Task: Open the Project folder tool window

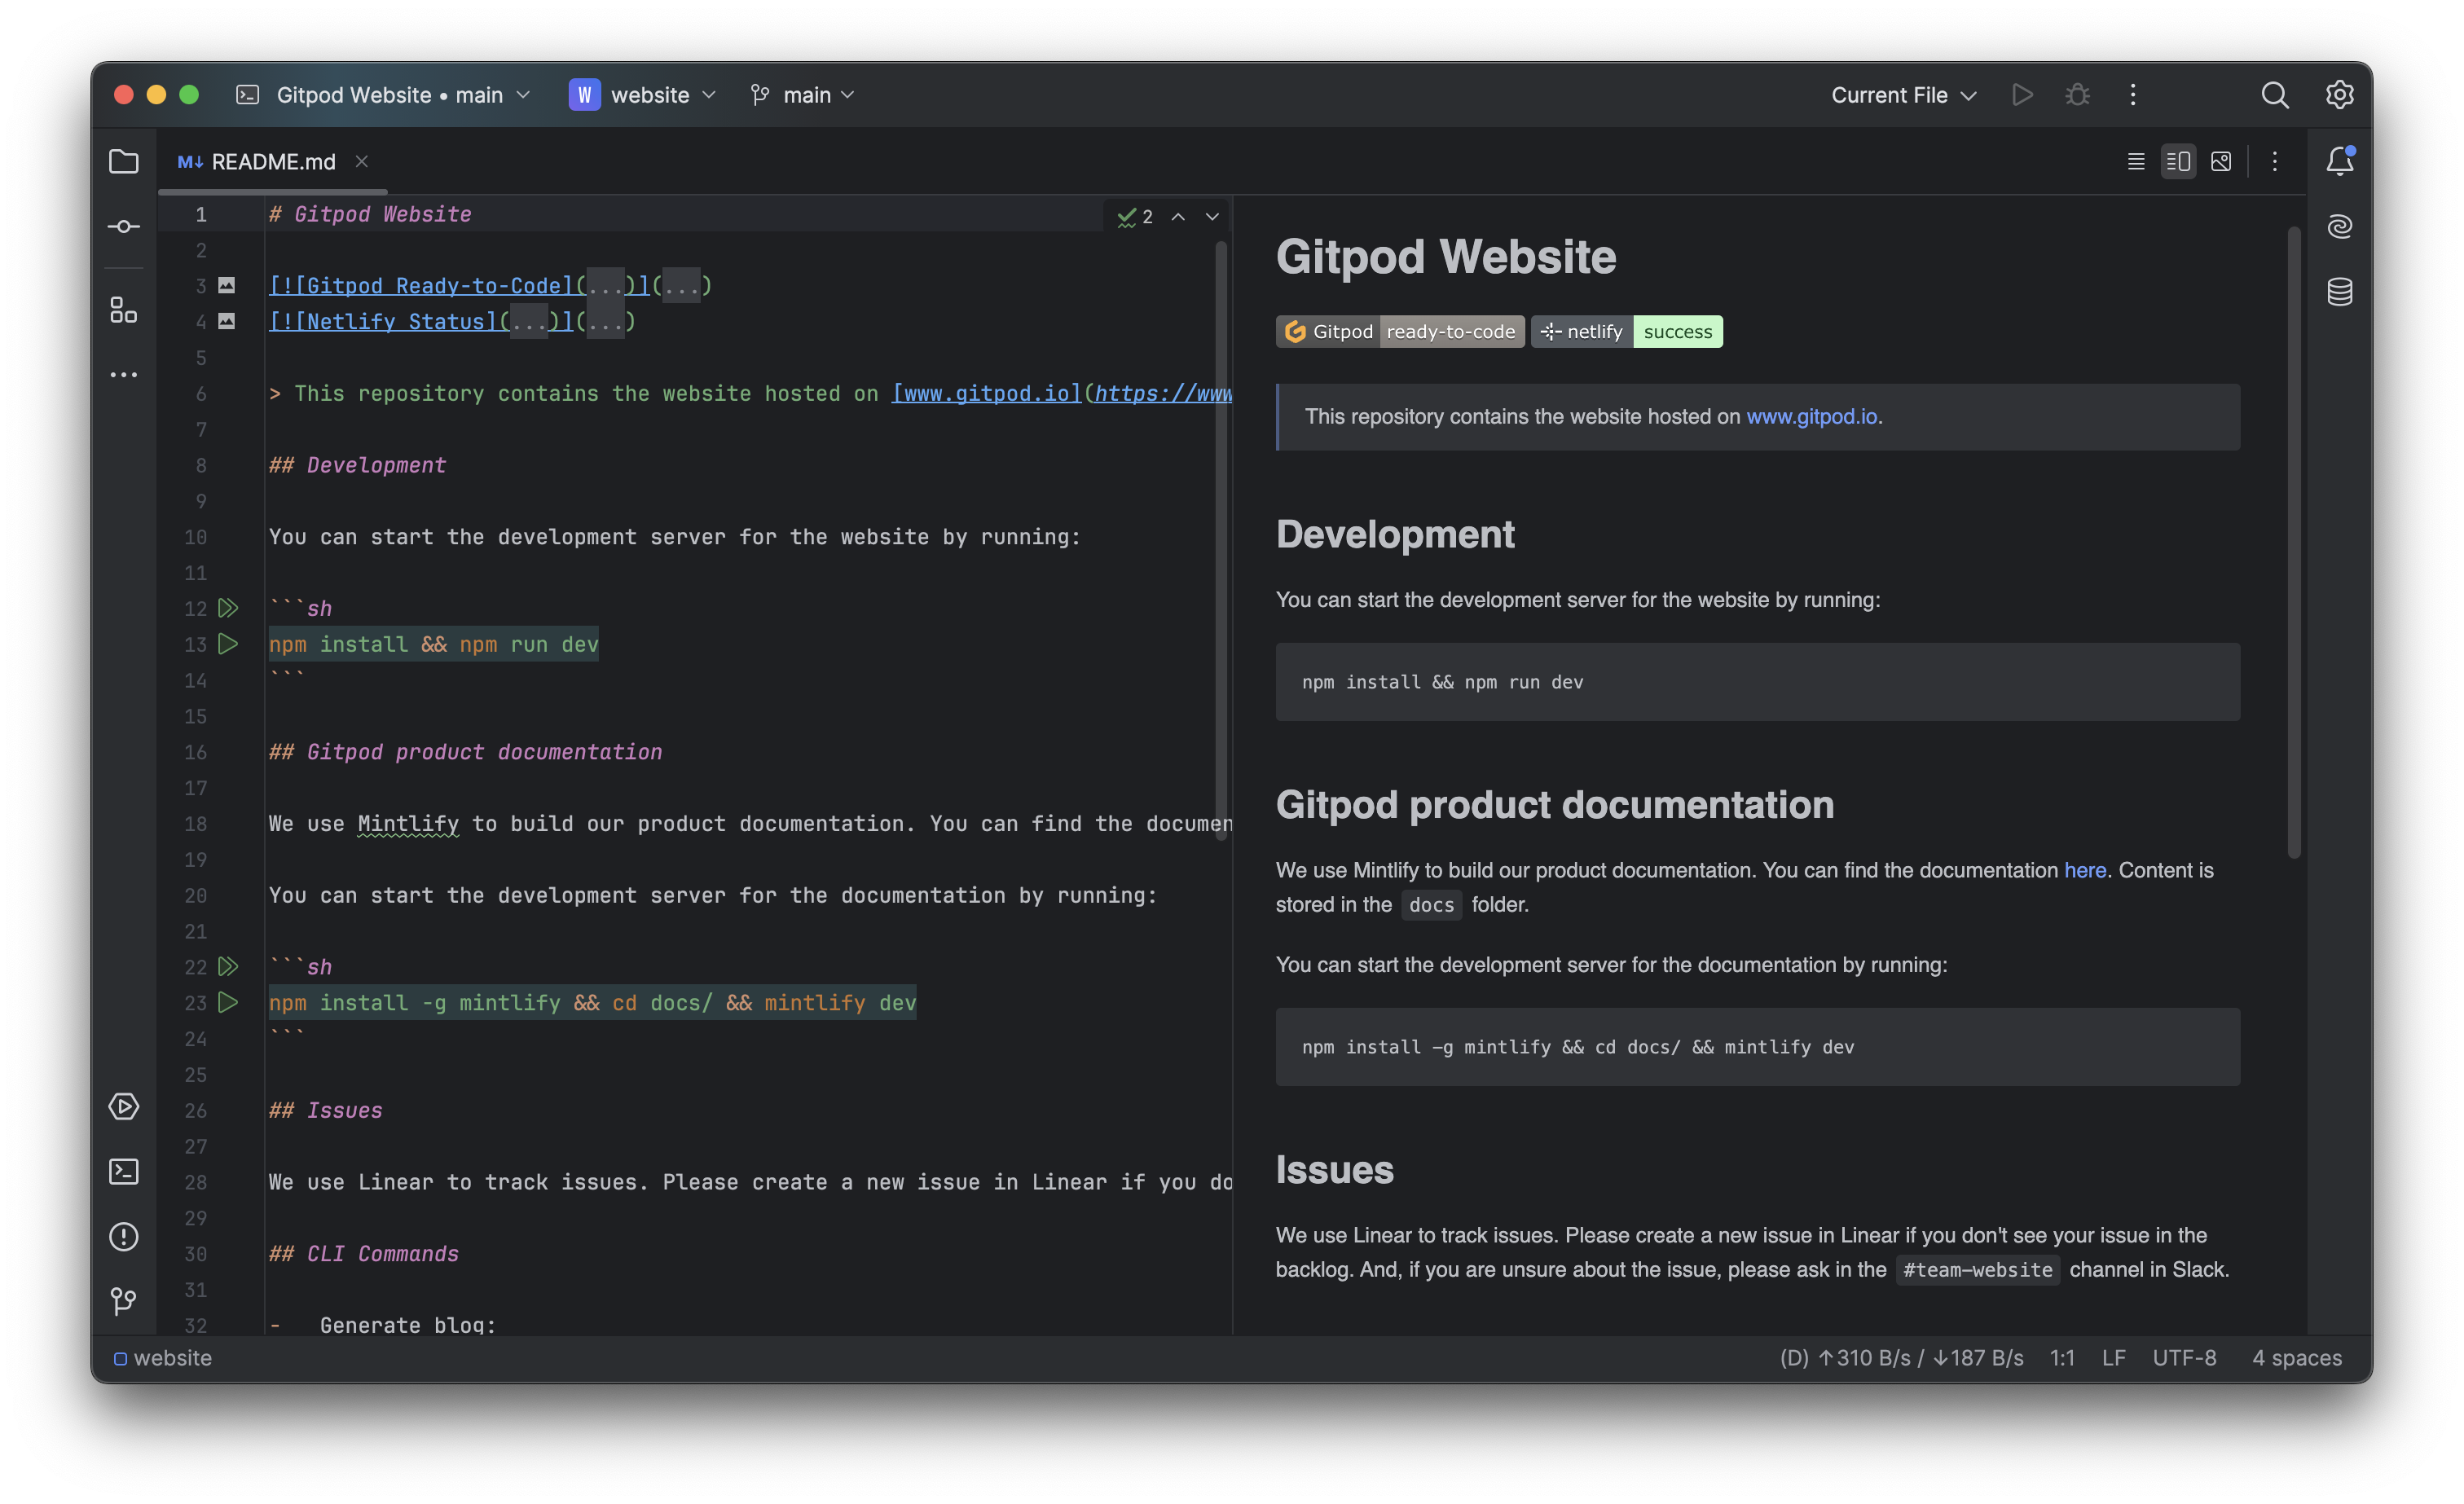Action: (123, 161)
